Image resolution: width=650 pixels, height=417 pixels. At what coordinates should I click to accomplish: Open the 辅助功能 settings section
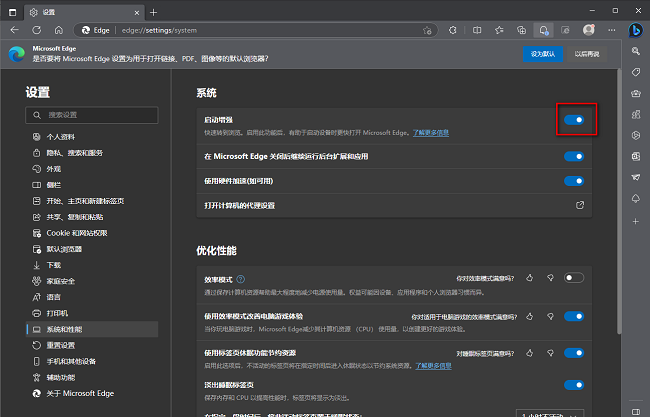(92, 378)
